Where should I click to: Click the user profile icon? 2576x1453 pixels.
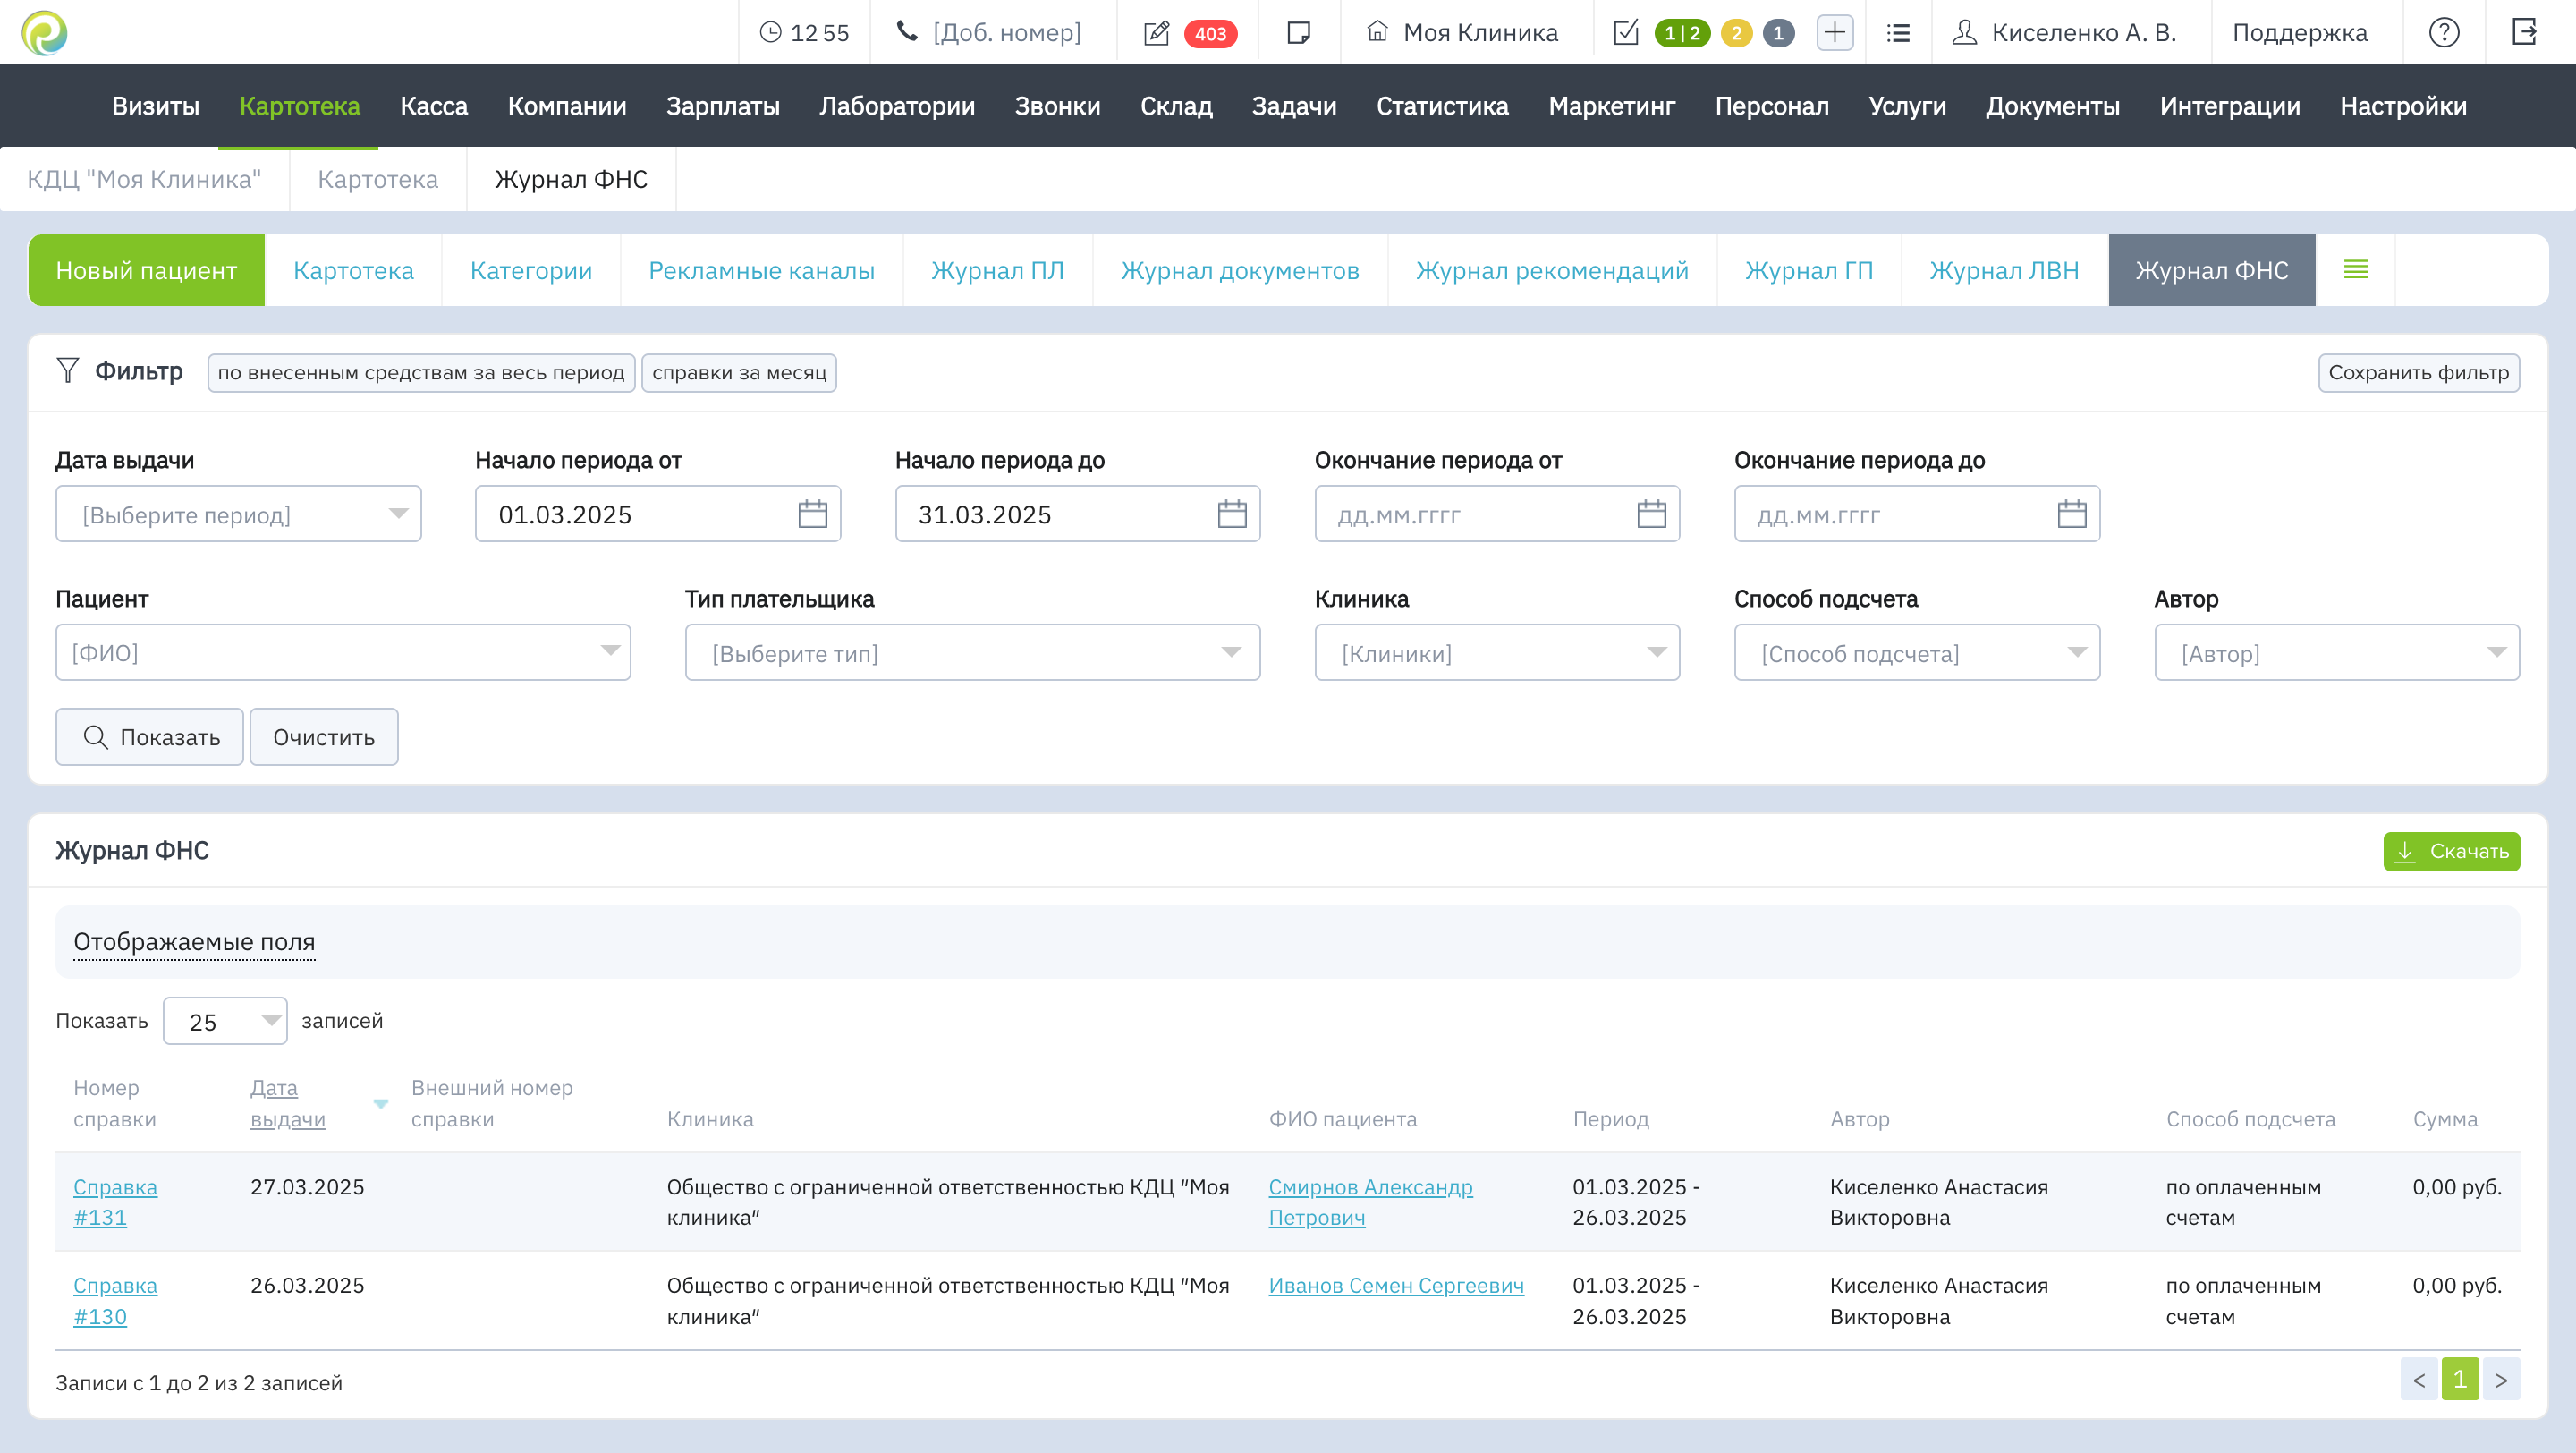pyautogui.click(x=1964, y=33)
